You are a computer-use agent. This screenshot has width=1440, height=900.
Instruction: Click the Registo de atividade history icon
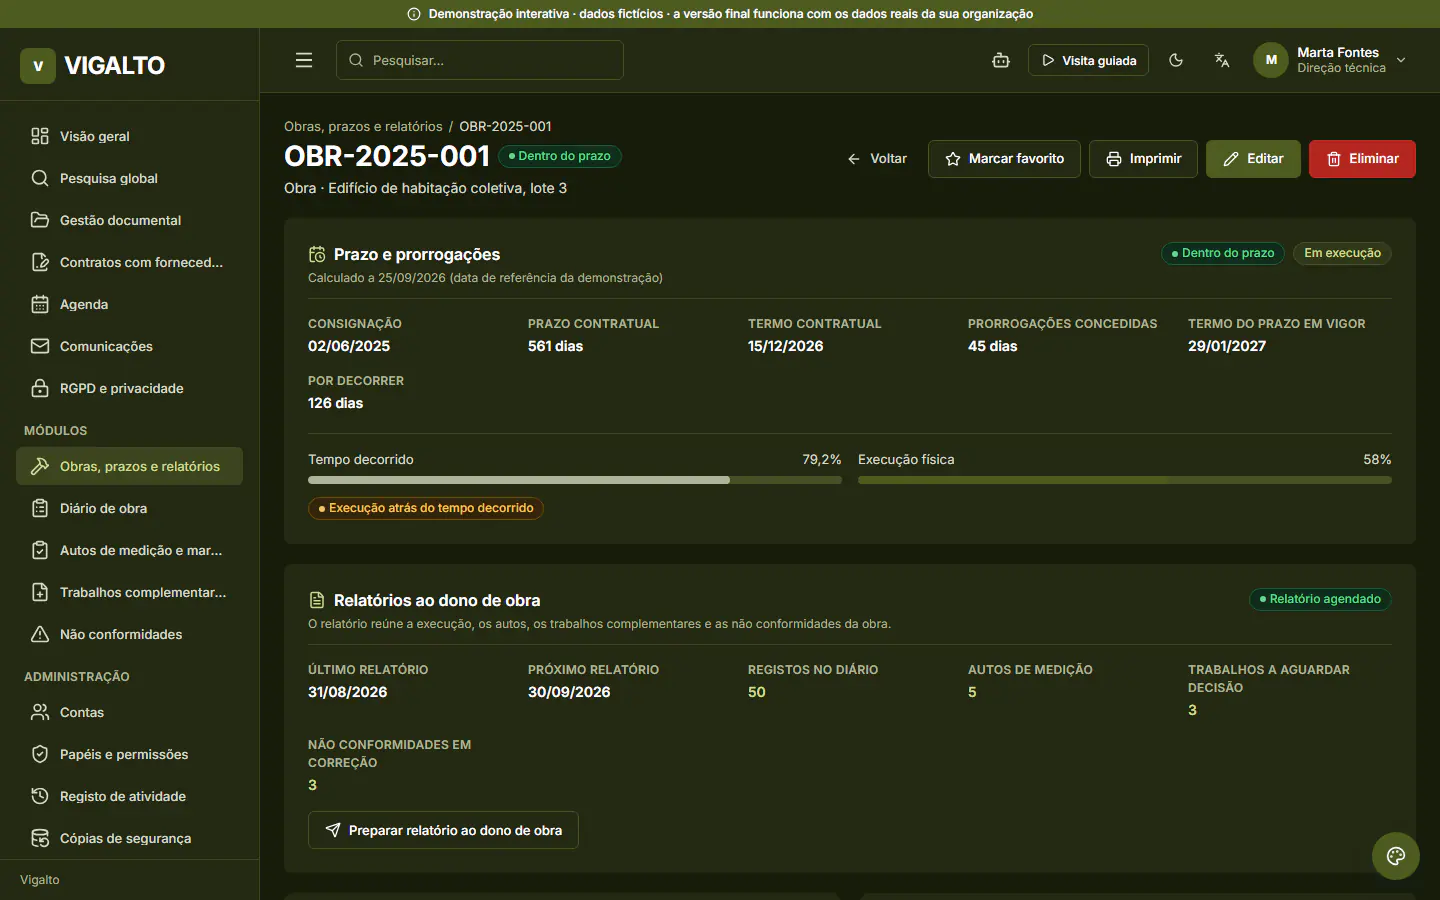point(40,796)
